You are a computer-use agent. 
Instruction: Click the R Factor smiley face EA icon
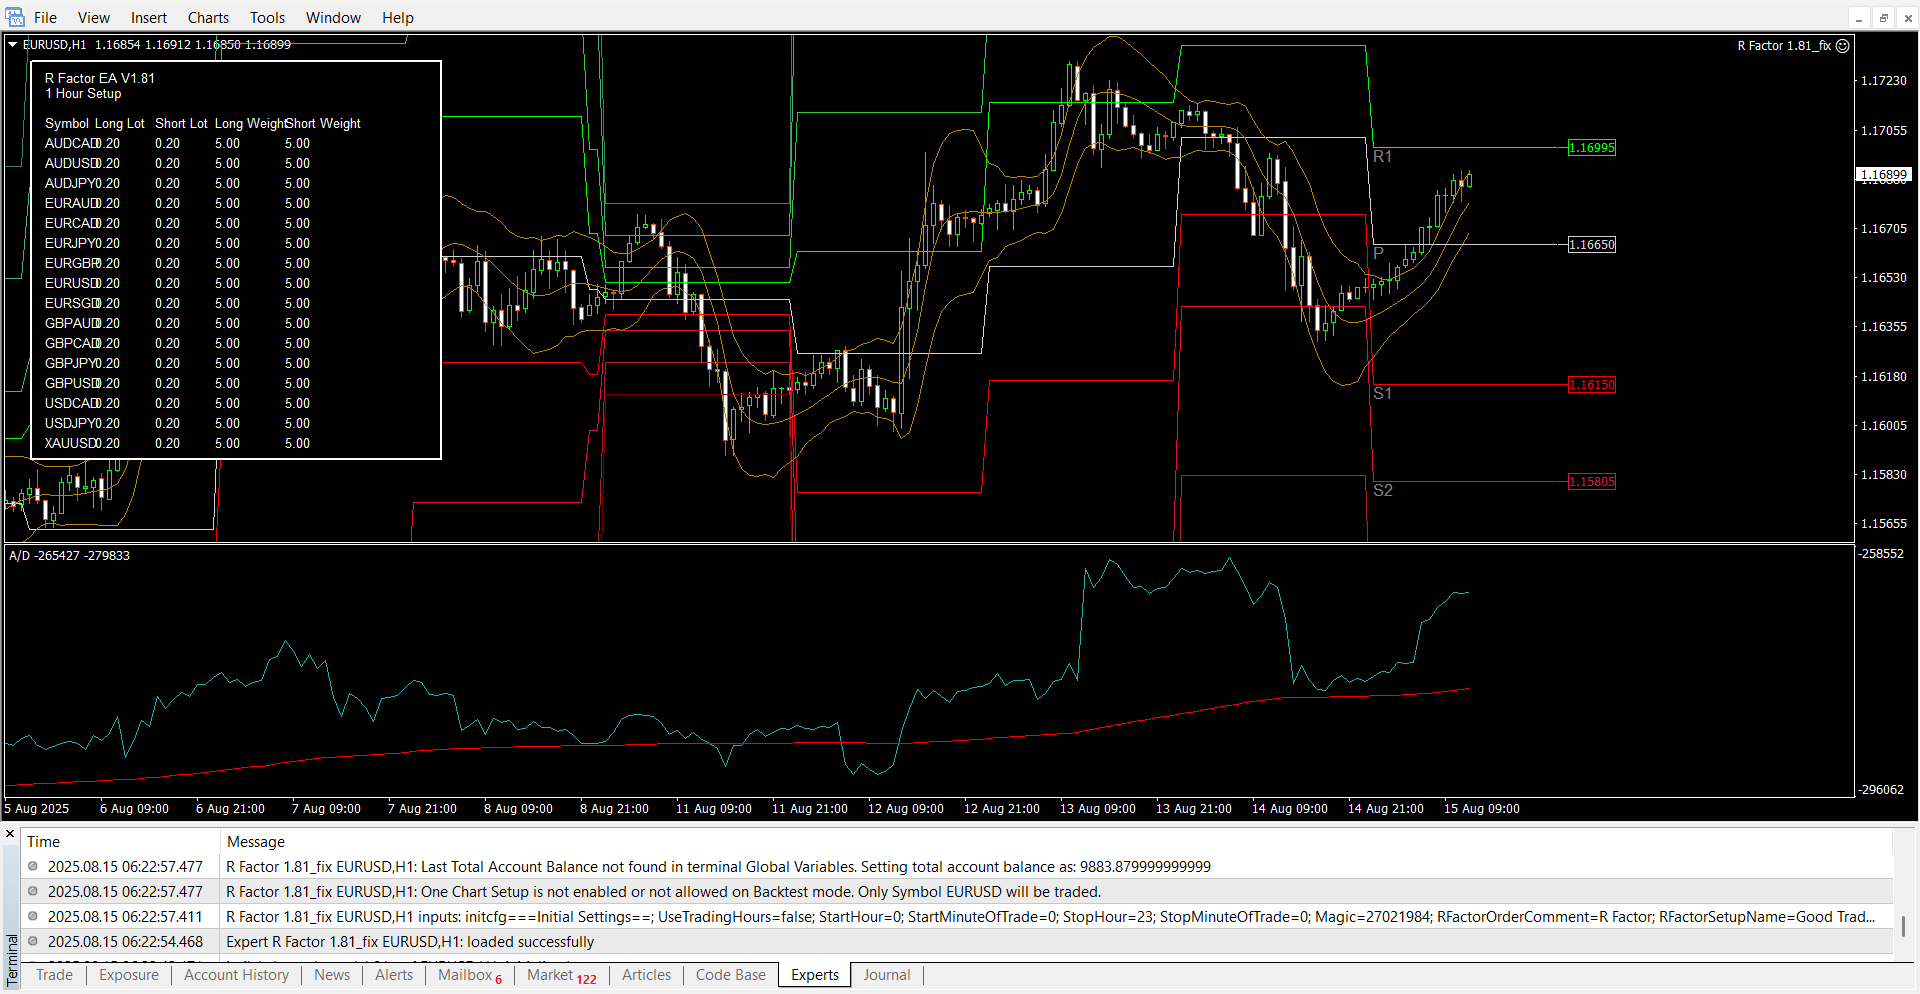click(x=1843, y=46)
